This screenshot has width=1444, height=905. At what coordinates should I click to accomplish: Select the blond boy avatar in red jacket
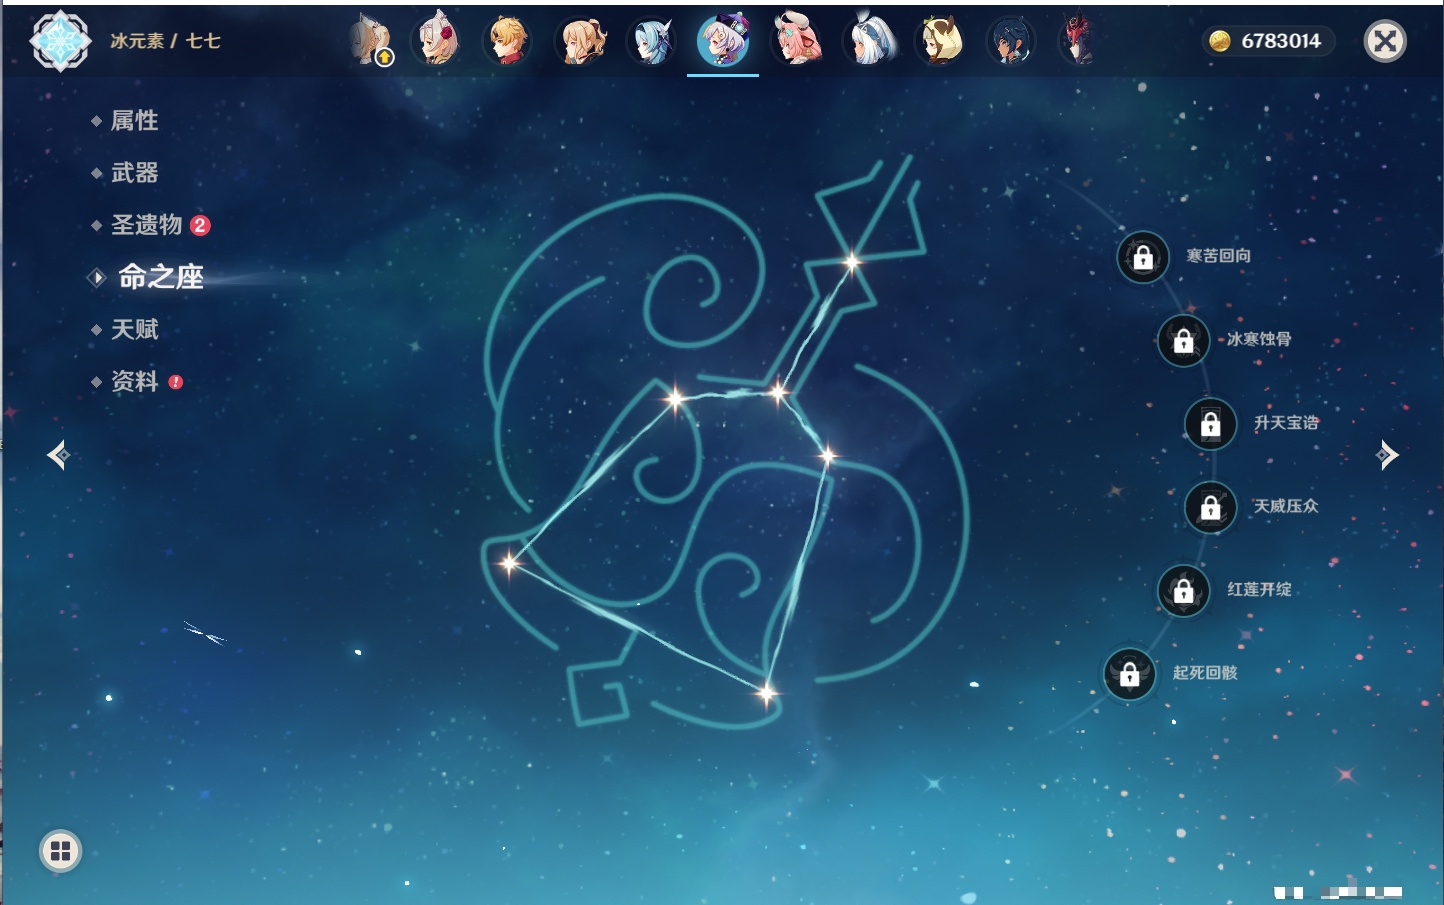(508, 41)
